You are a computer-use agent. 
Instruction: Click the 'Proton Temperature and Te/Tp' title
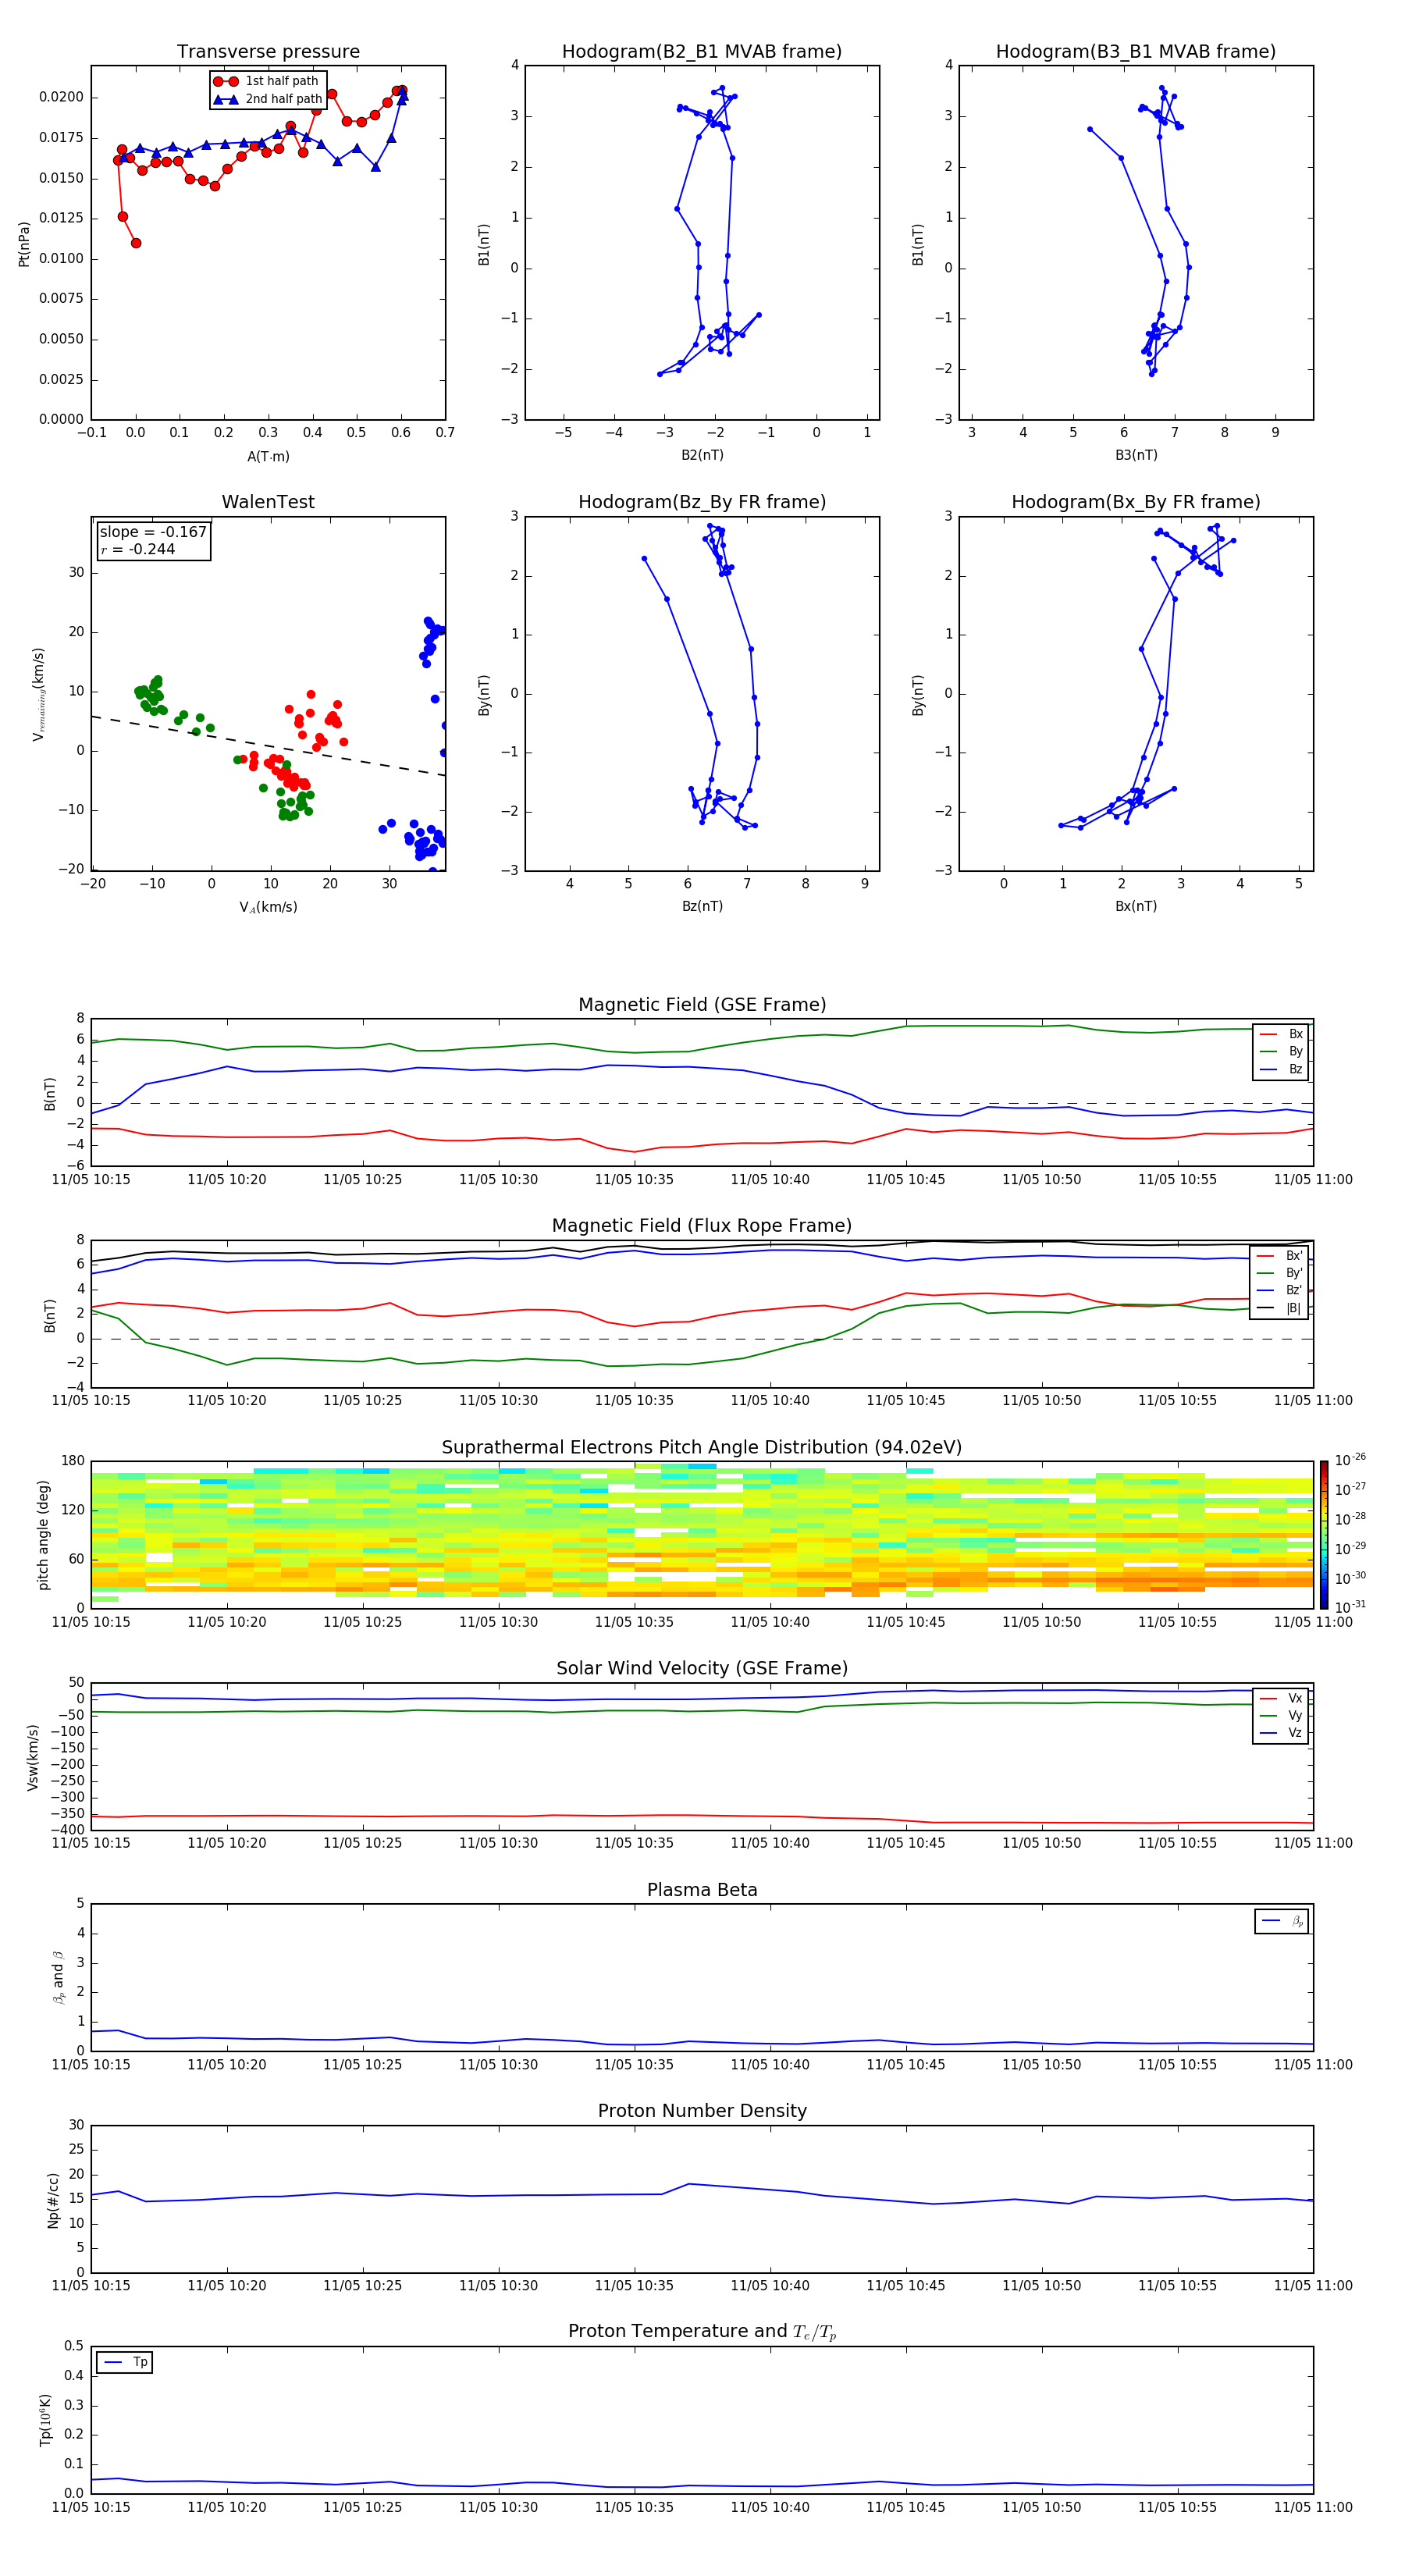click(702, 2332)
